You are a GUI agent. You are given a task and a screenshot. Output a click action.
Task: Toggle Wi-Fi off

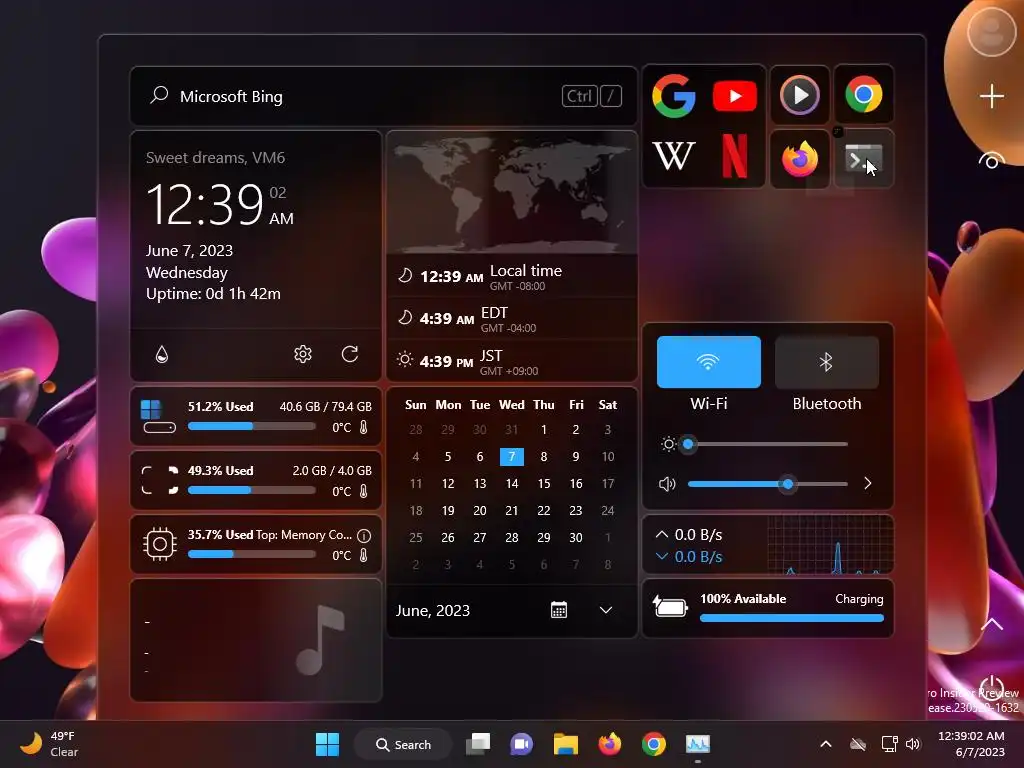pos(709,362)
